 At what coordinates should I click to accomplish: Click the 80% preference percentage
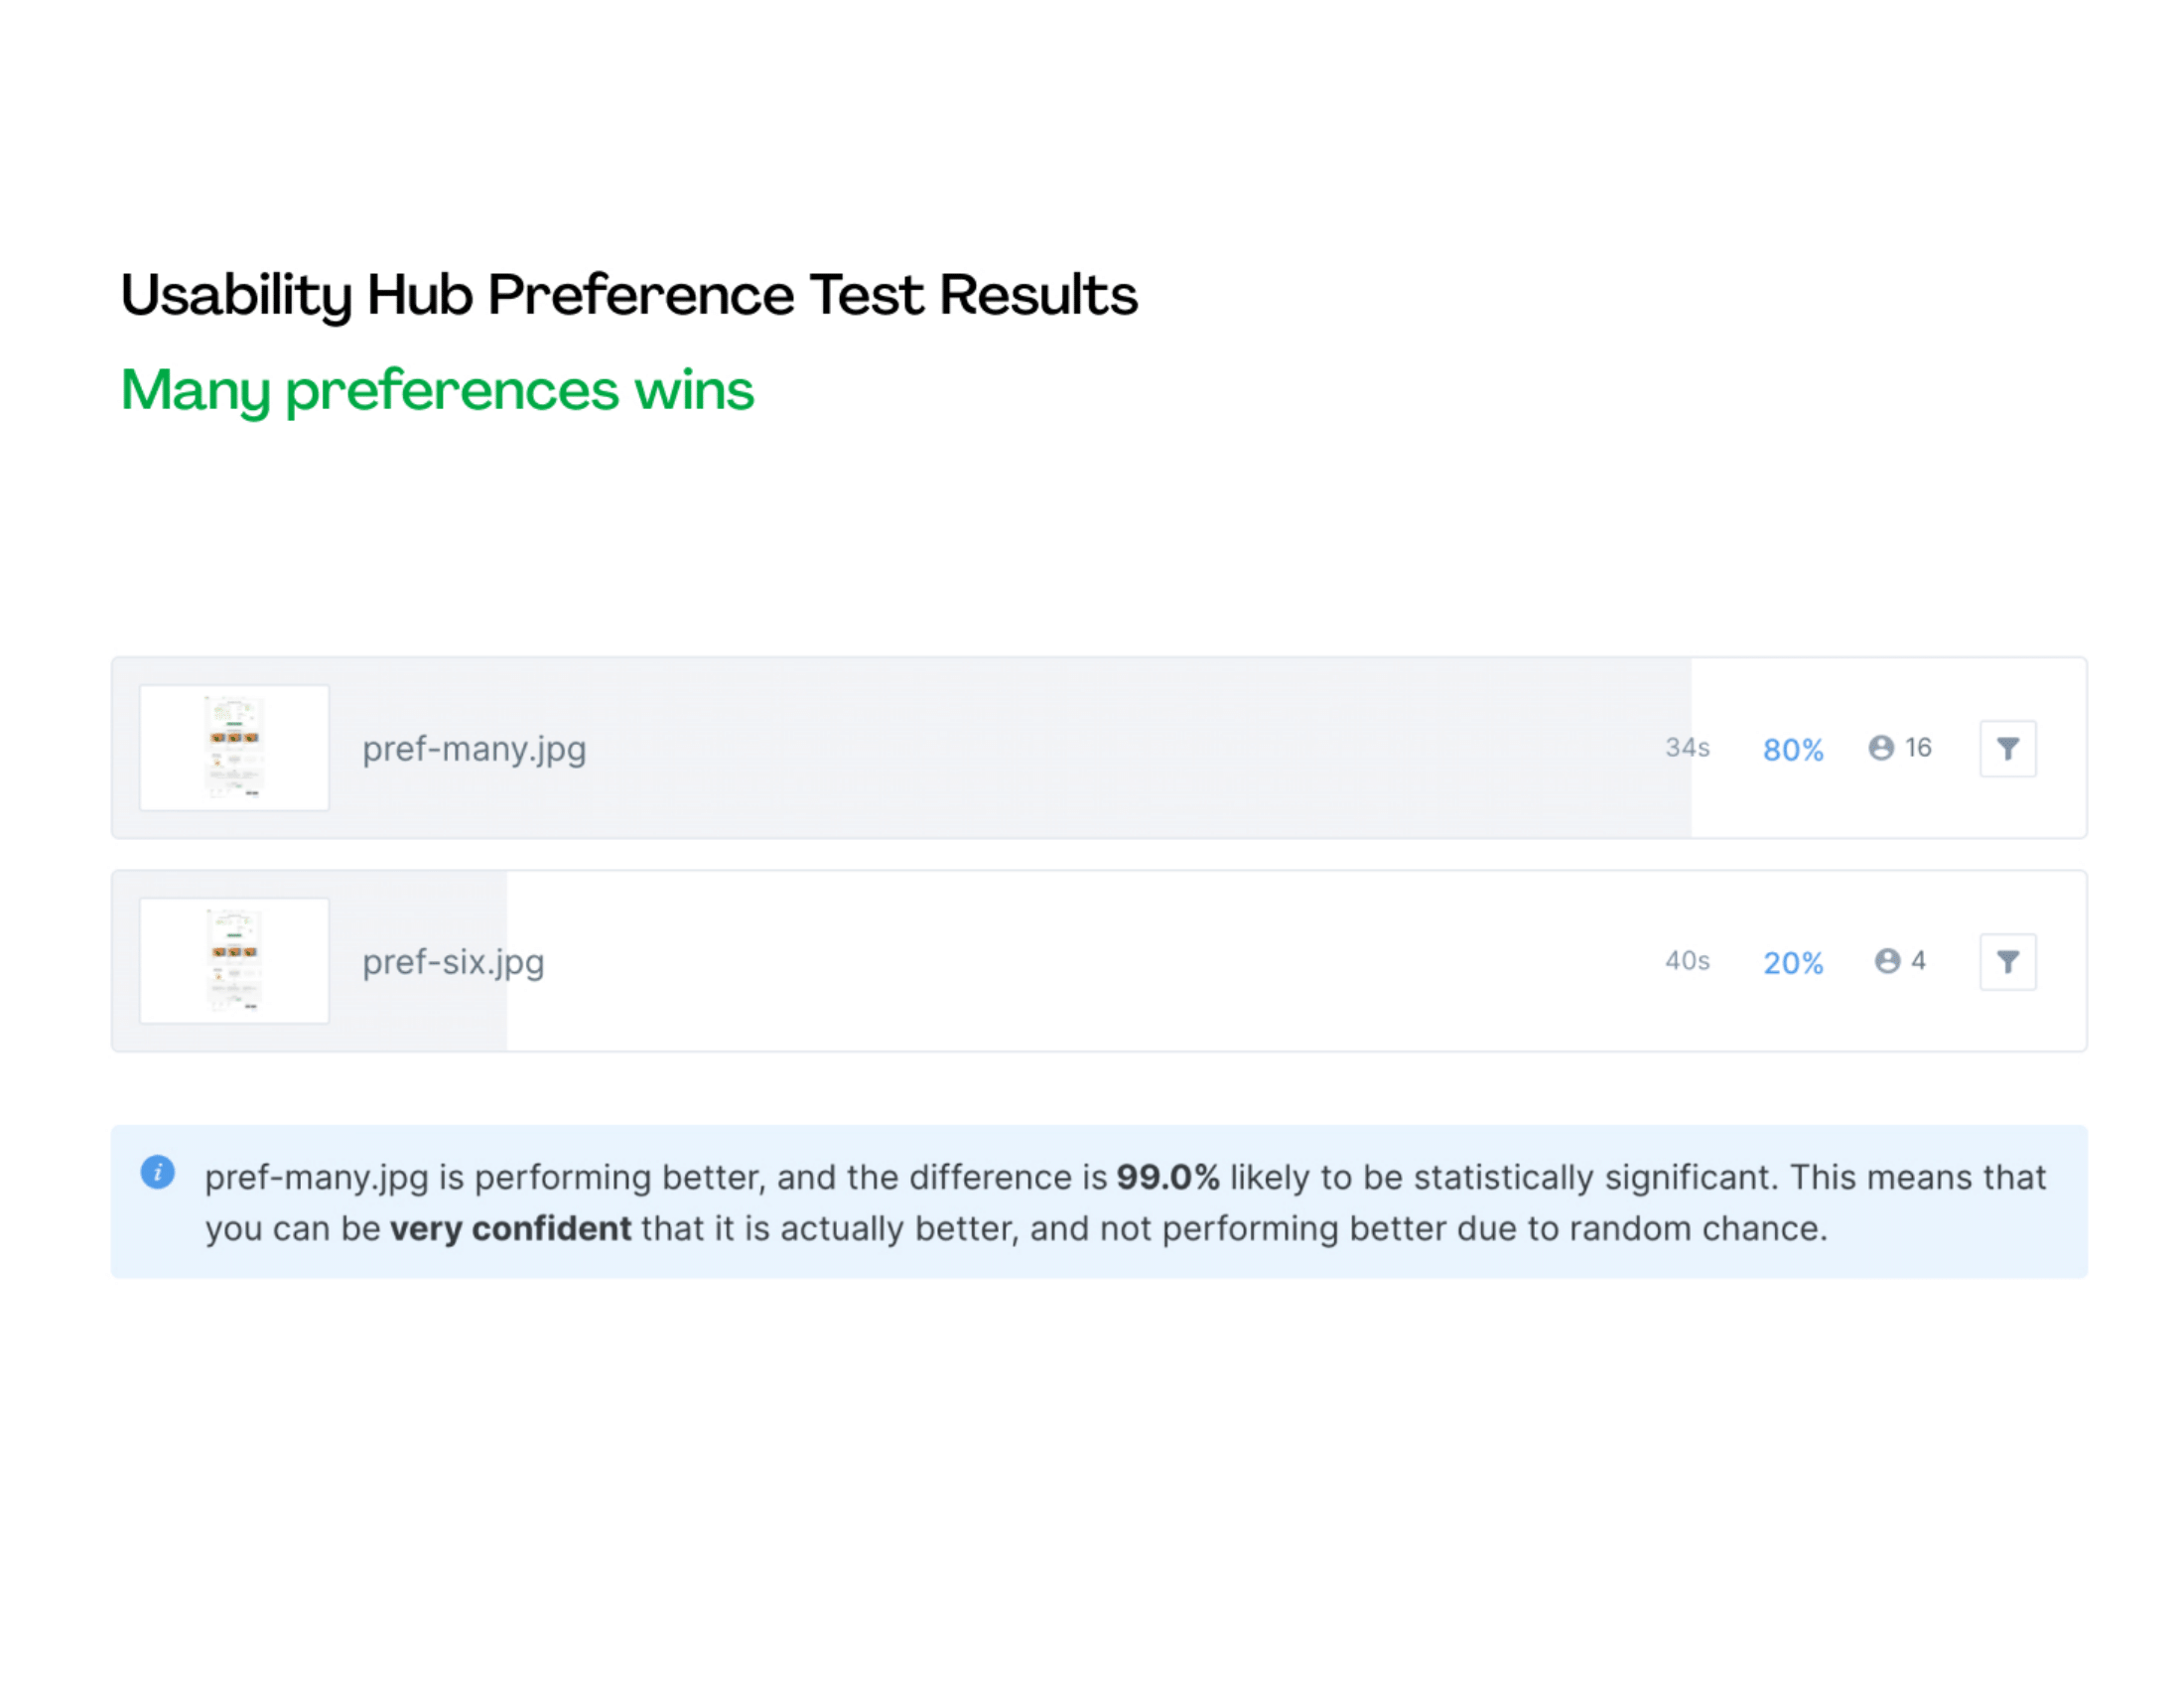pyautogui.click(x=1793, y=749)
